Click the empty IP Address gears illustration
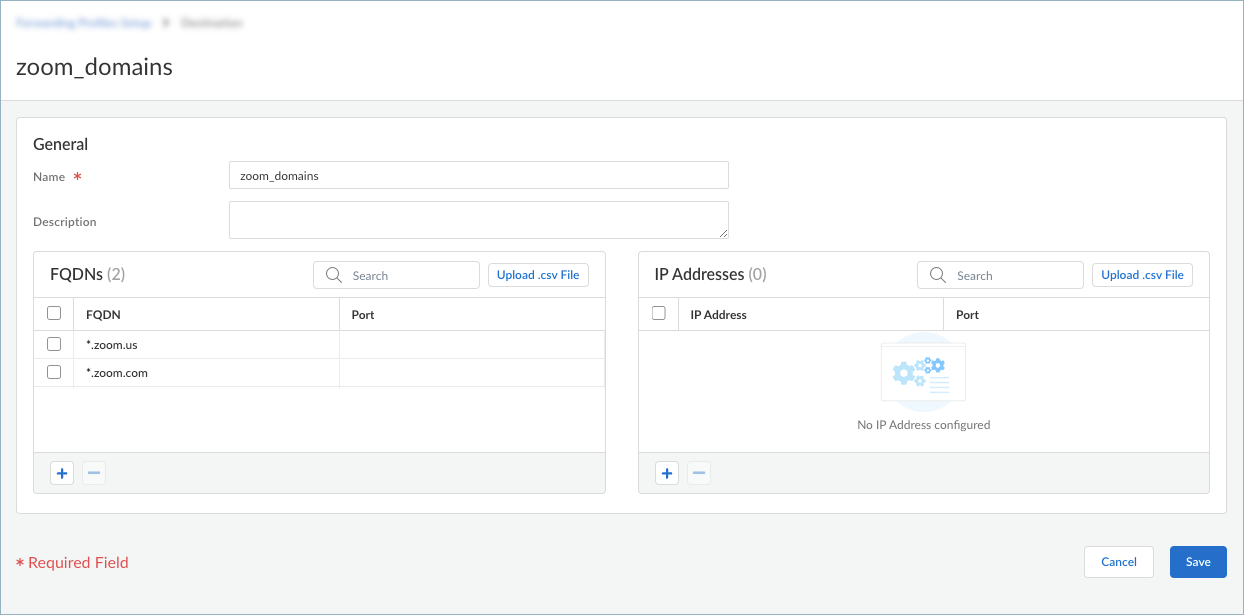The width and height of the screenshot is (1244, 615). pos(923,374)
